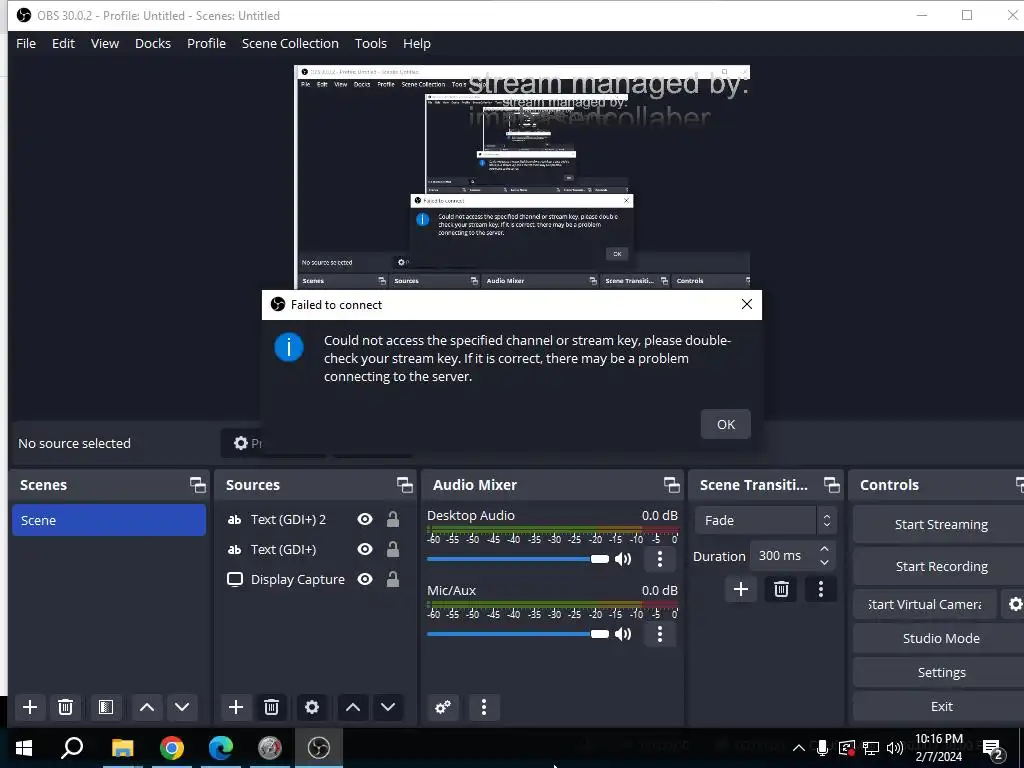Mute Desktop Audio speaker icon
1024x768 pixels.
623,559
